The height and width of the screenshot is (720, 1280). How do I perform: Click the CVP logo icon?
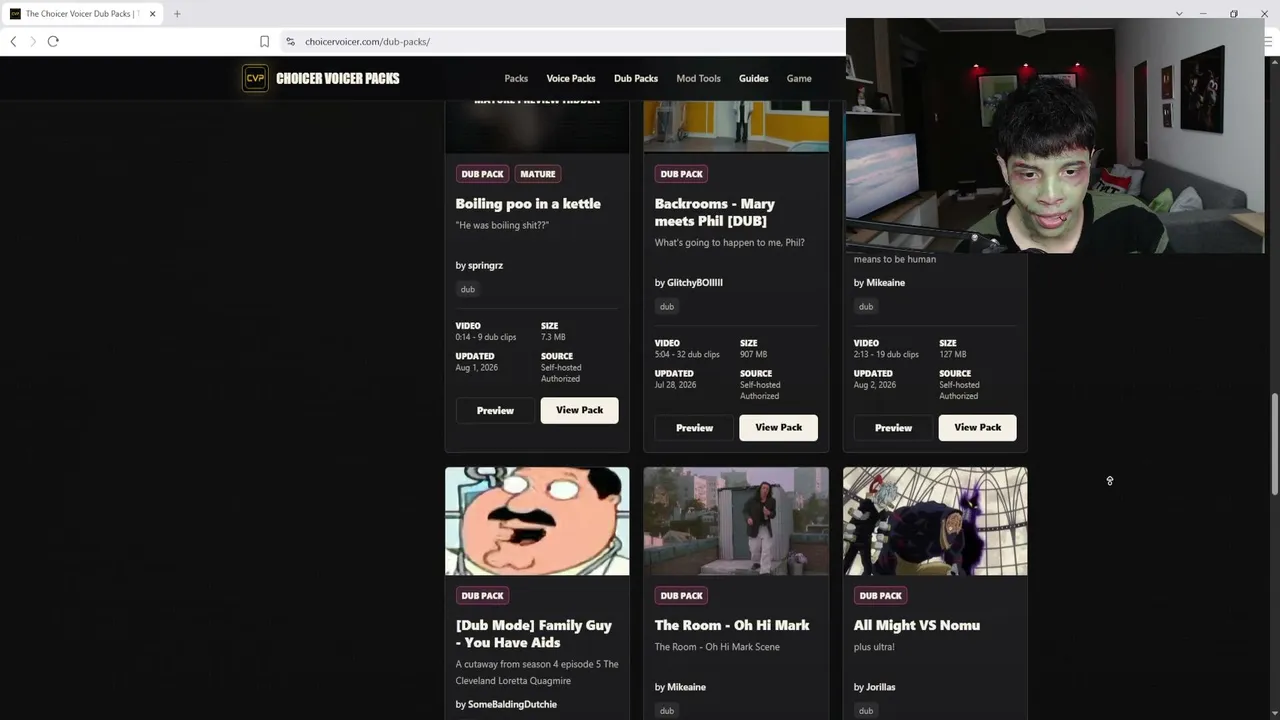pyautogui.click(x=255, y=78)
